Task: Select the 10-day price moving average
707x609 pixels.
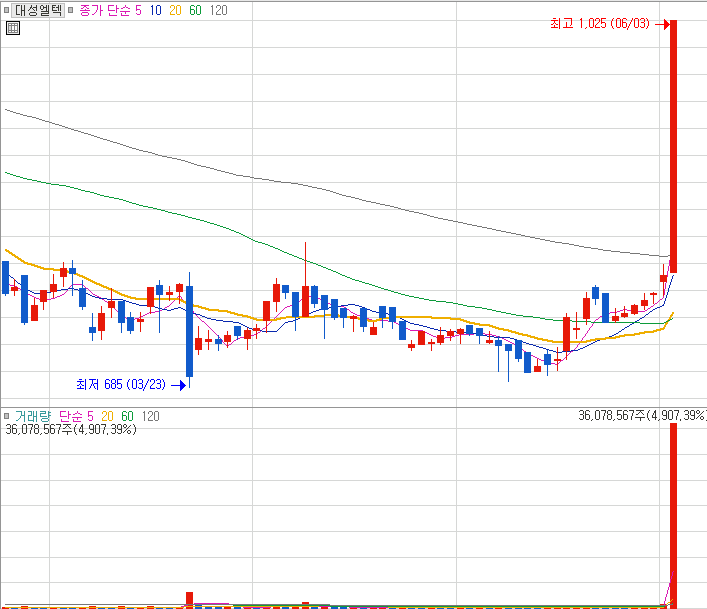Action: coord(156,10)
